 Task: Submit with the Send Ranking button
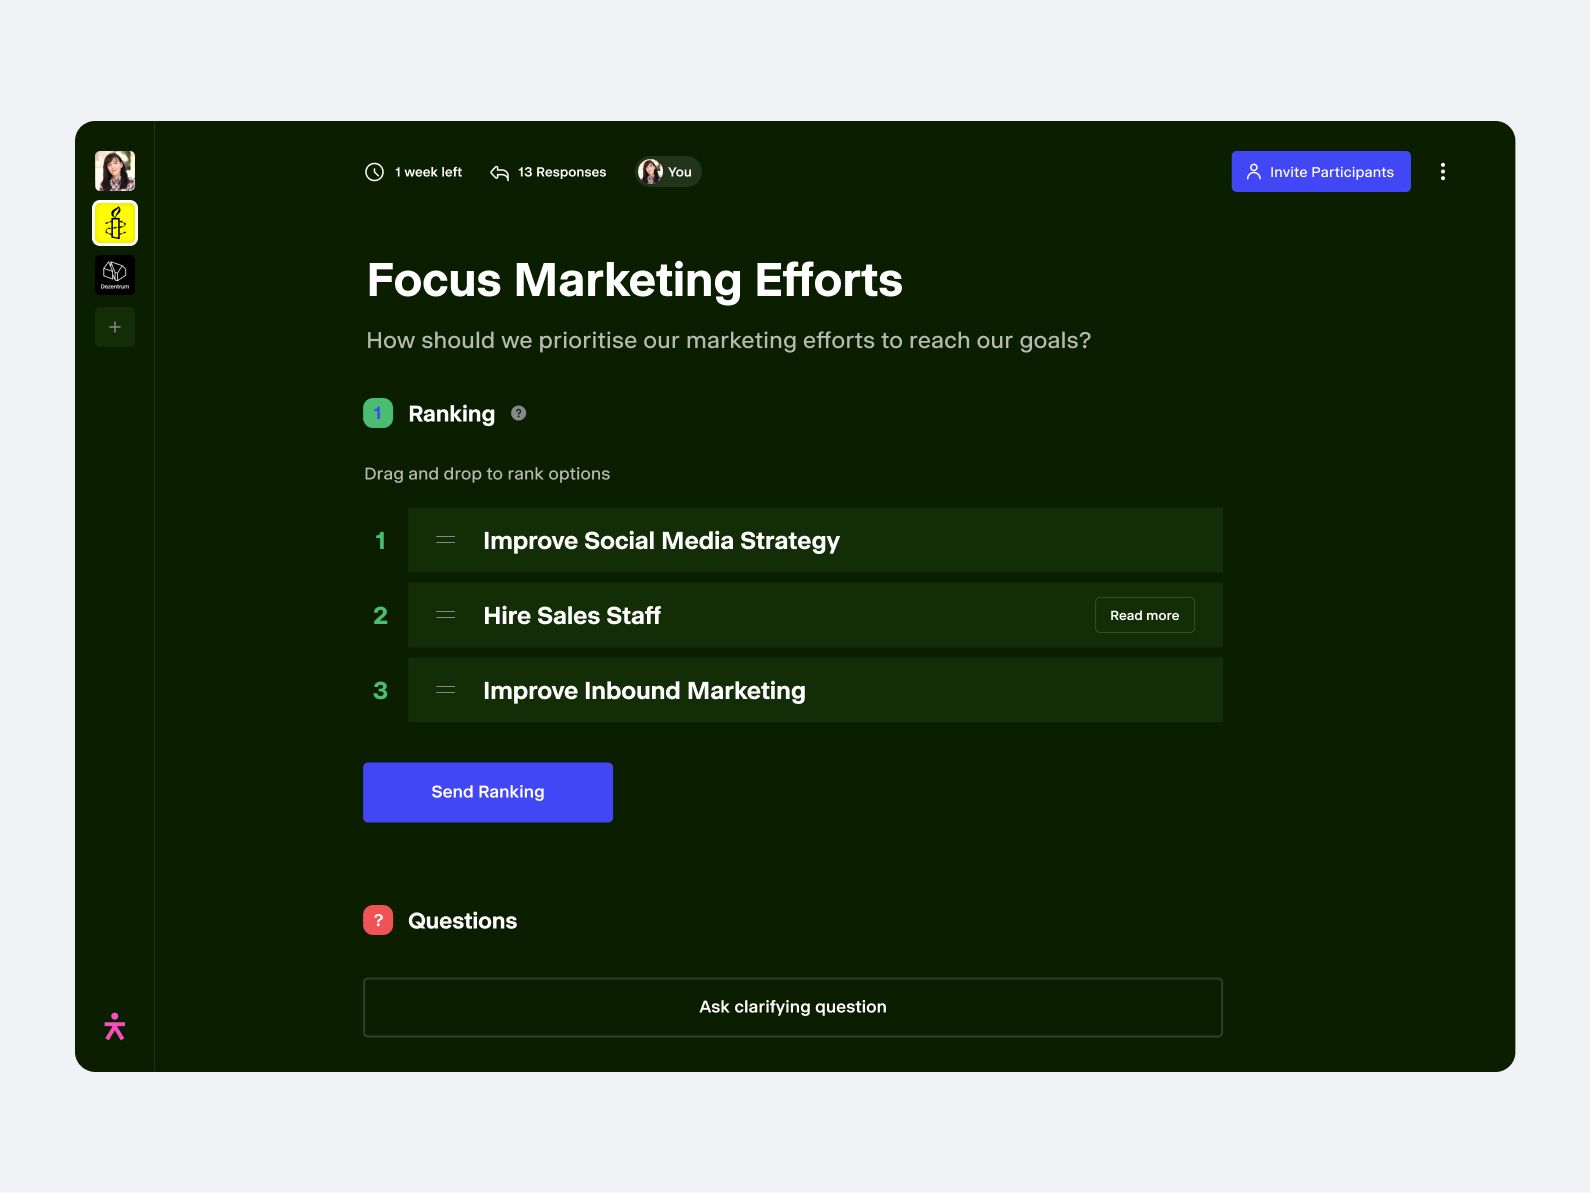[488, 792]
